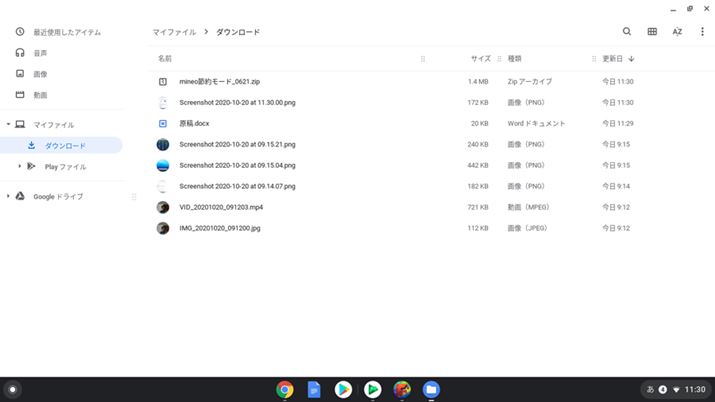715x402 pixels.
Task: Open Recent items (最近使用したアイテム) in sidebar
Action: [64, 32]
